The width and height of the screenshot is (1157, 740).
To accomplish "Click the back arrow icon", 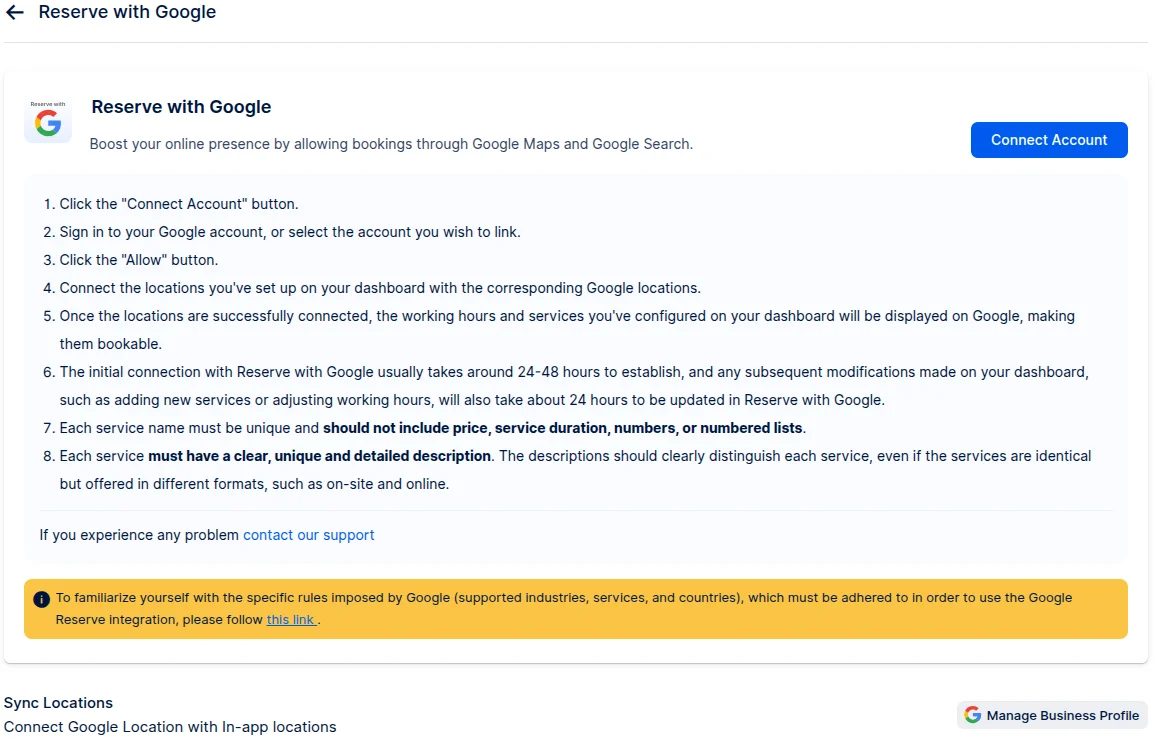I will [x=15, y=13].
